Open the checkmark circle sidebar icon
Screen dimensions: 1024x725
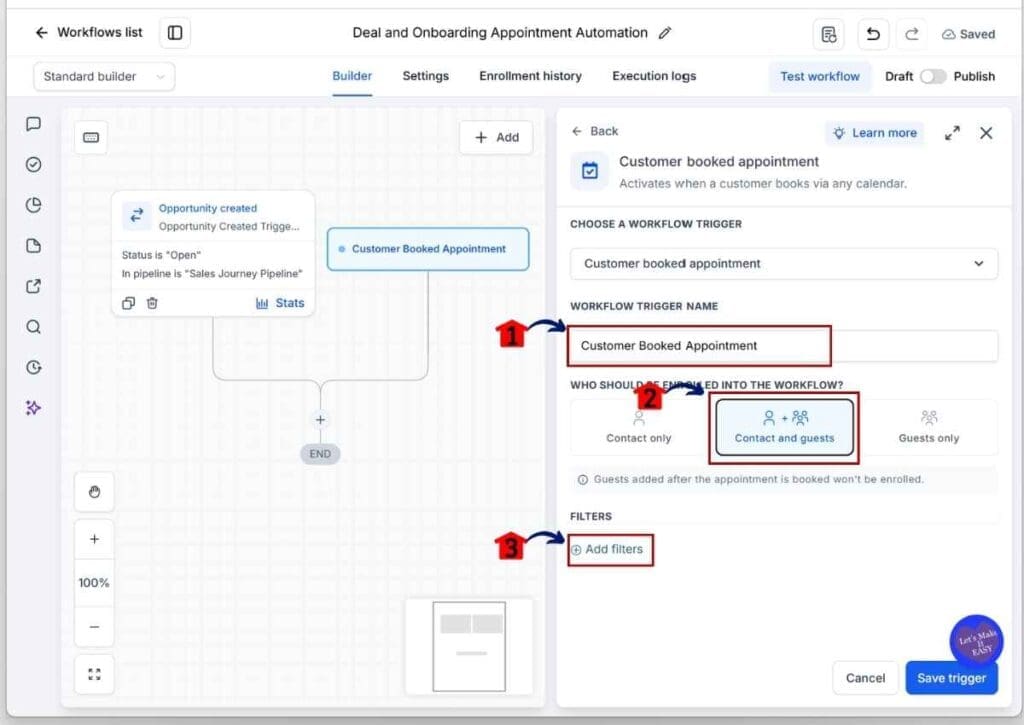point(33,165)
